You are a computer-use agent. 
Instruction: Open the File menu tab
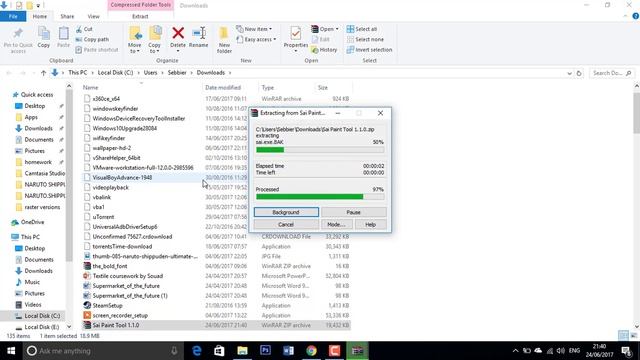pyautogui.click(x=13, y=16)
